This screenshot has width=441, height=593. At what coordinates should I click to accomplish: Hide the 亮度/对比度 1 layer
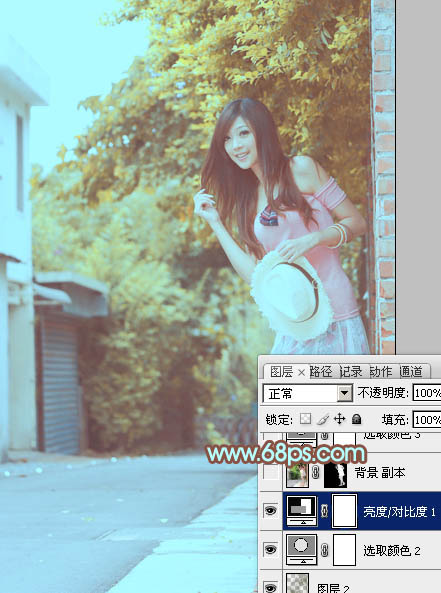pyautogui.click(x=270, y=511)
